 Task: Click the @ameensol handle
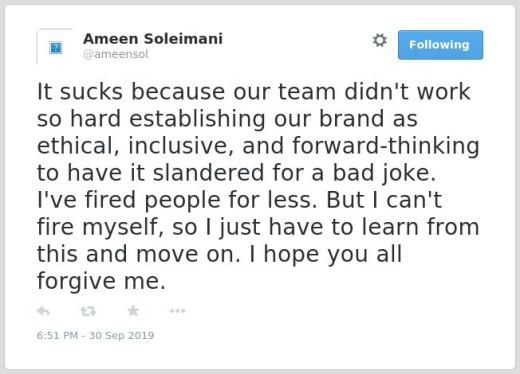pyautogui.click(x=115, y=54)
